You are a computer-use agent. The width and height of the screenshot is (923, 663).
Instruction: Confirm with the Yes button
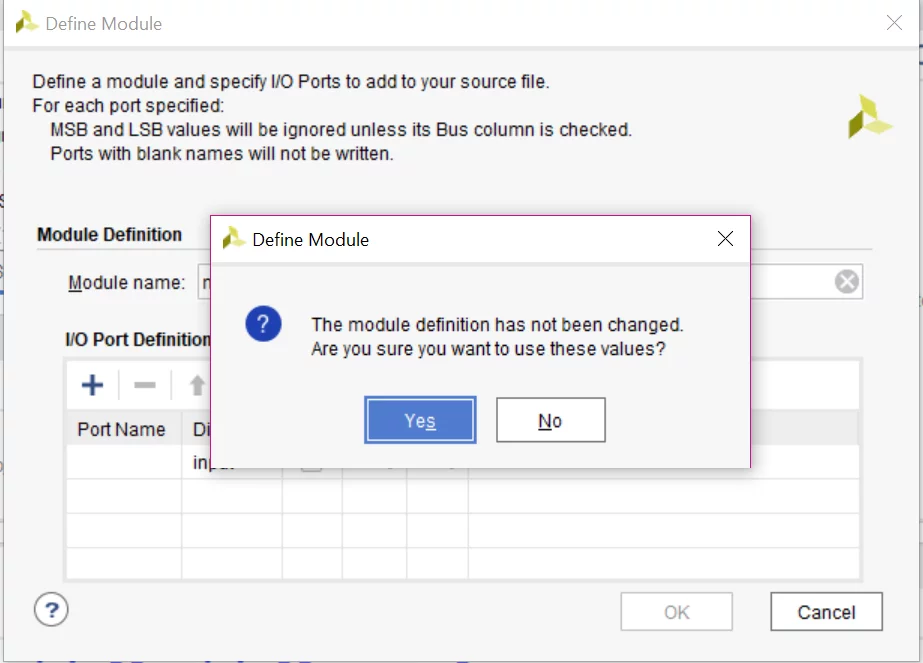point(420,420)
